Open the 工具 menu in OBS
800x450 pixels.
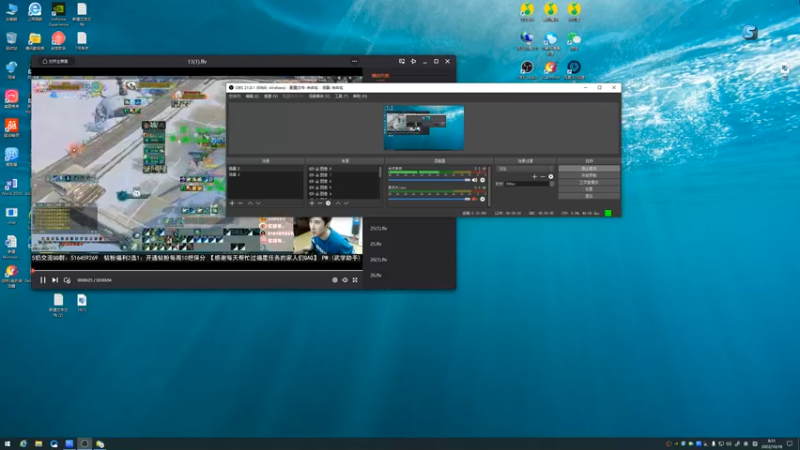341,96
